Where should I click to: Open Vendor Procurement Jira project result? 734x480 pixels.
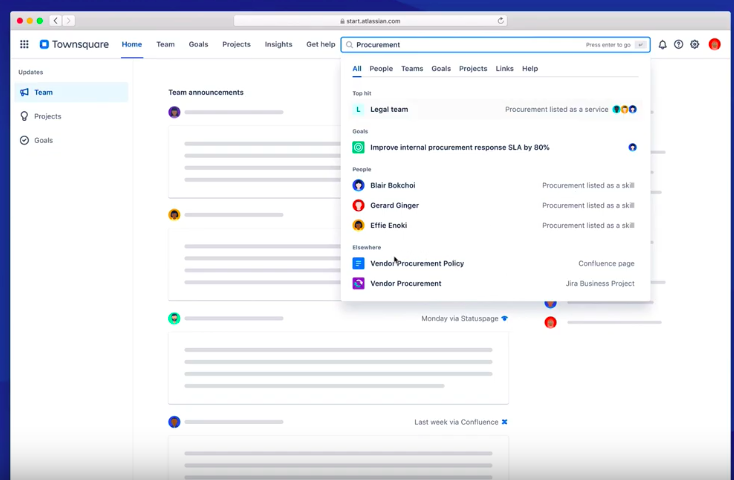point(494,283)
